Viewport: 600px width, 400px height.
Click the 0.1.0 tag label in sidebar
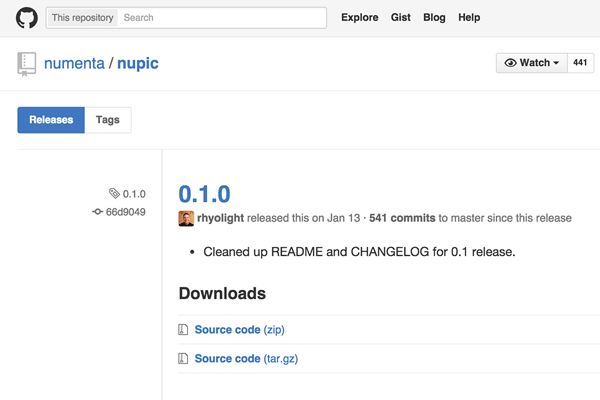pos(134,194)
